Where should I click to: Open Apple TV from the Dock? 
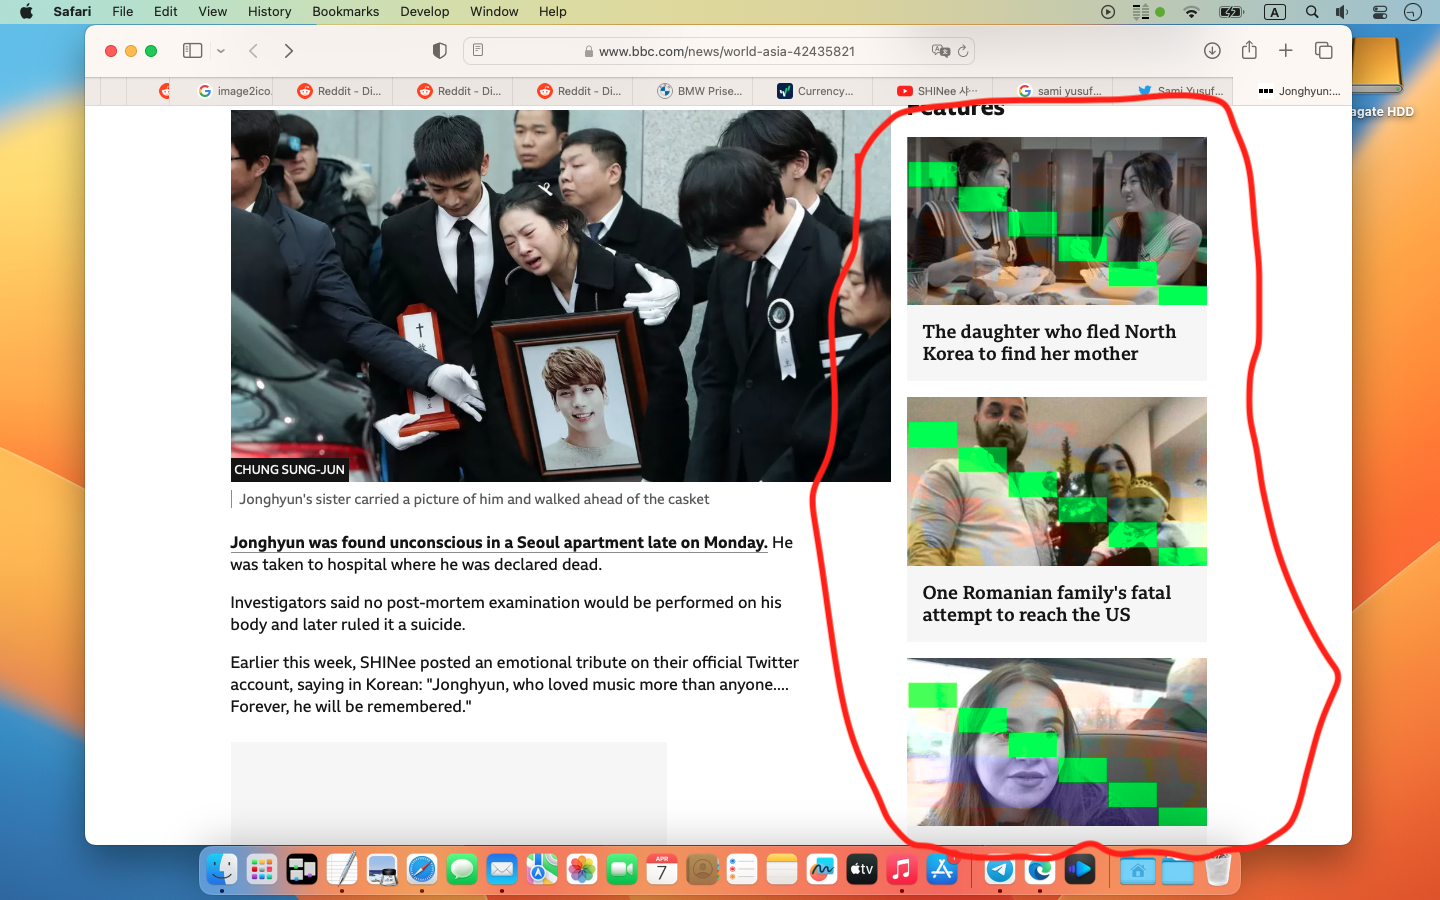click(862, 869)
